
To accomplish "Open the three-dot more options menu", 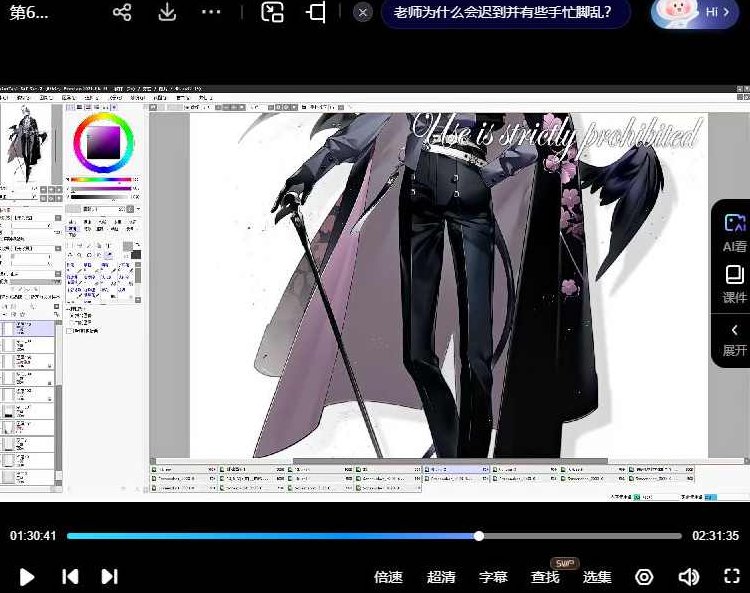I will click(x=211, y=12).
